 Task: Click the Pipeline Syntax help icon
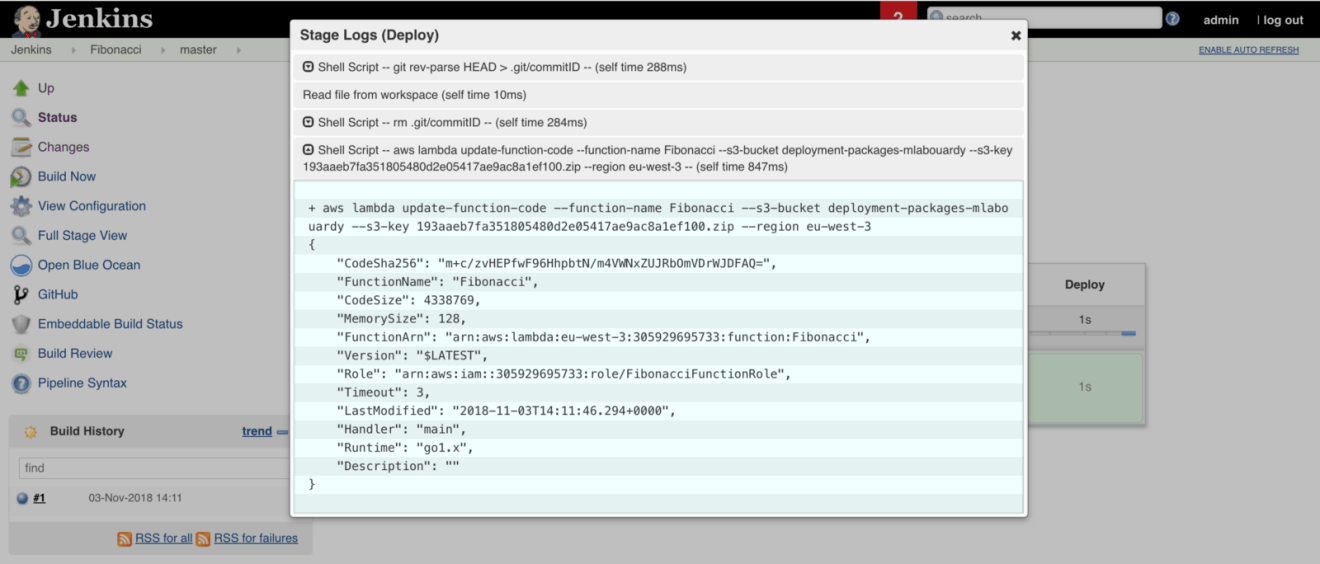[x=21, y=383]
